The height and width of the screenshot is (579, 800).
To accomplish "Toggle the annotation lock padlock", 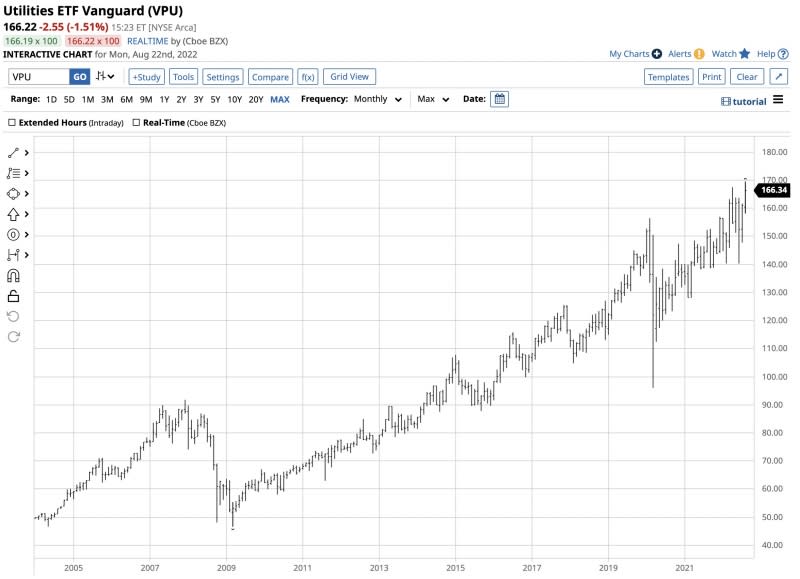I will [13, 295].
